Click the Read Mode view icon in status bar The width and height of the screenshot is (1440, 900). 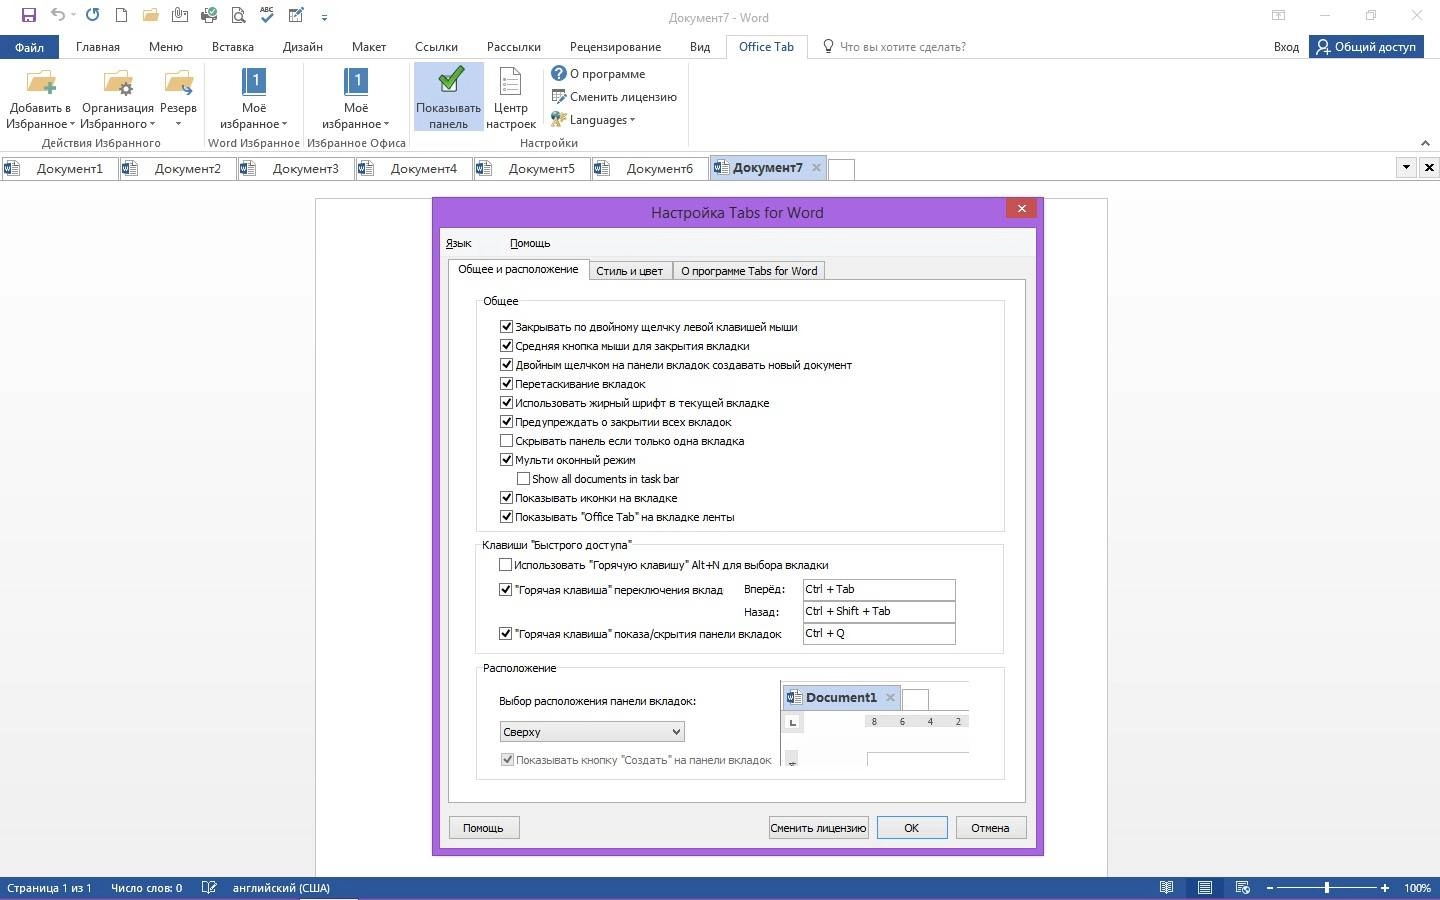click(x=1166, y=888)
